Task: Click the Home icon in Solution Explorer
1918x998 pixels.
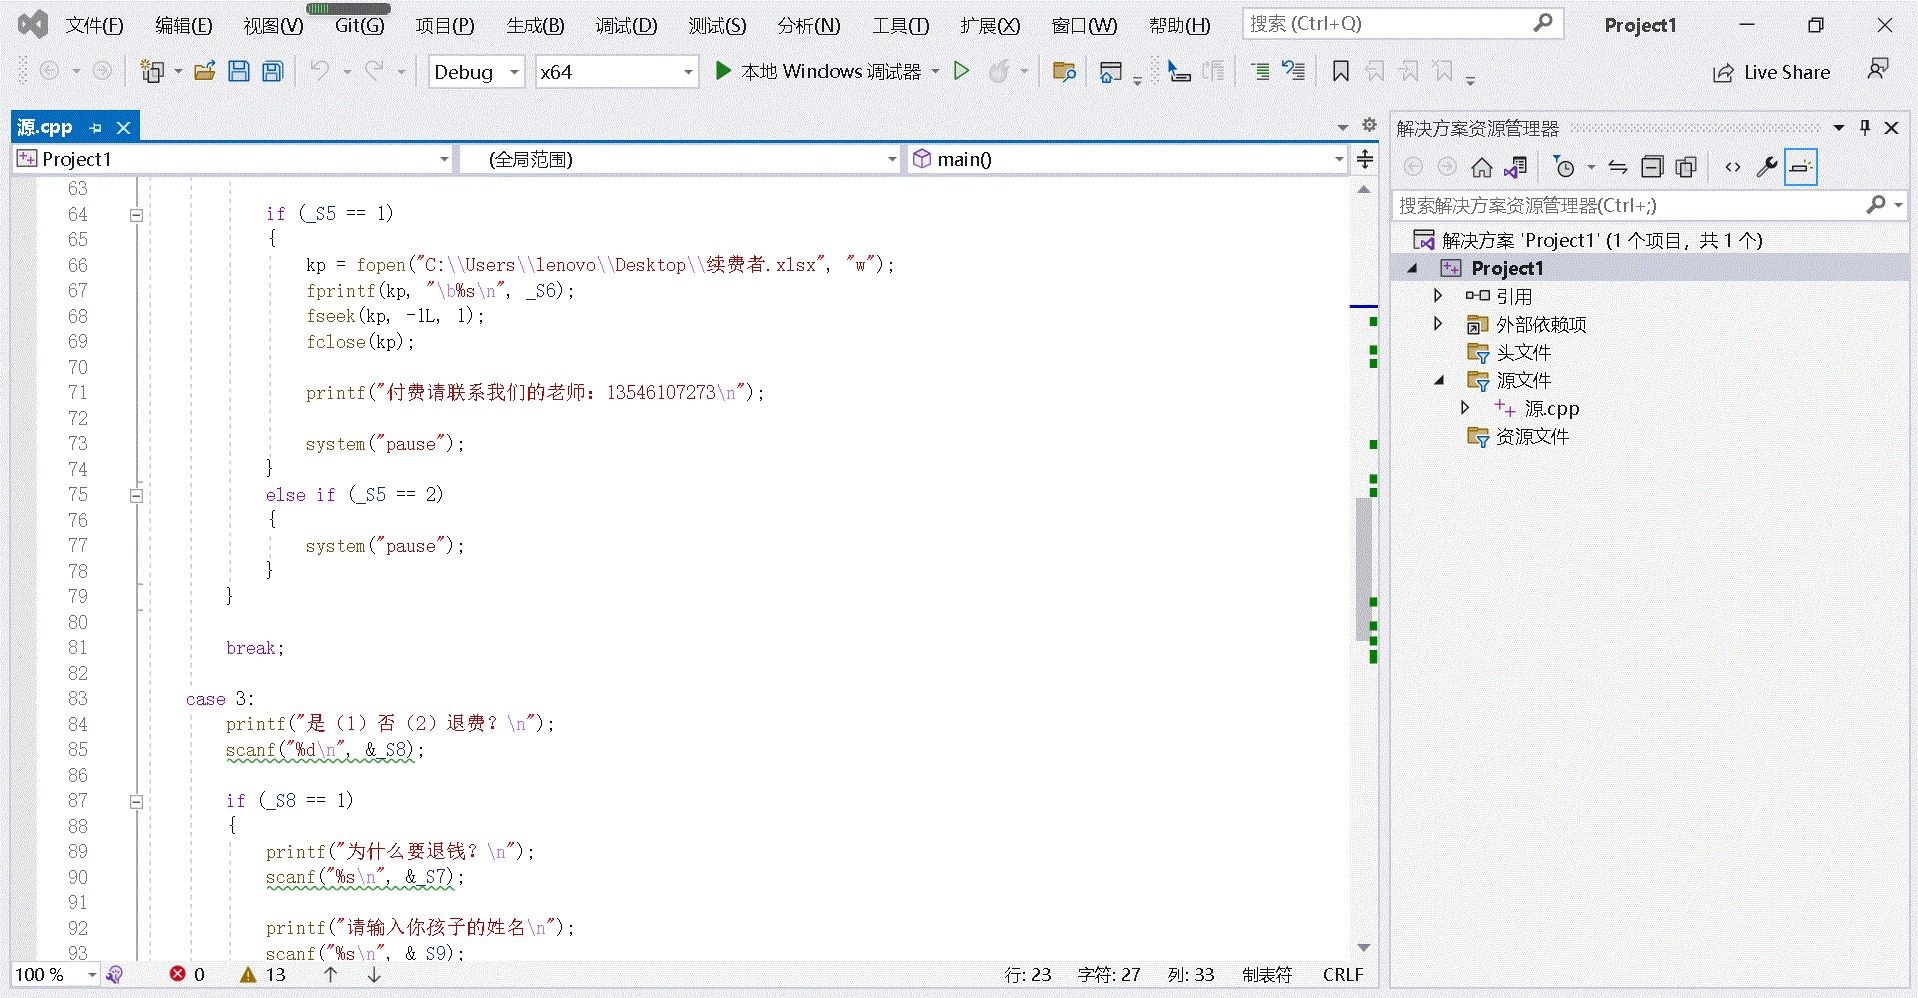Action: [x=1482, y=167]
